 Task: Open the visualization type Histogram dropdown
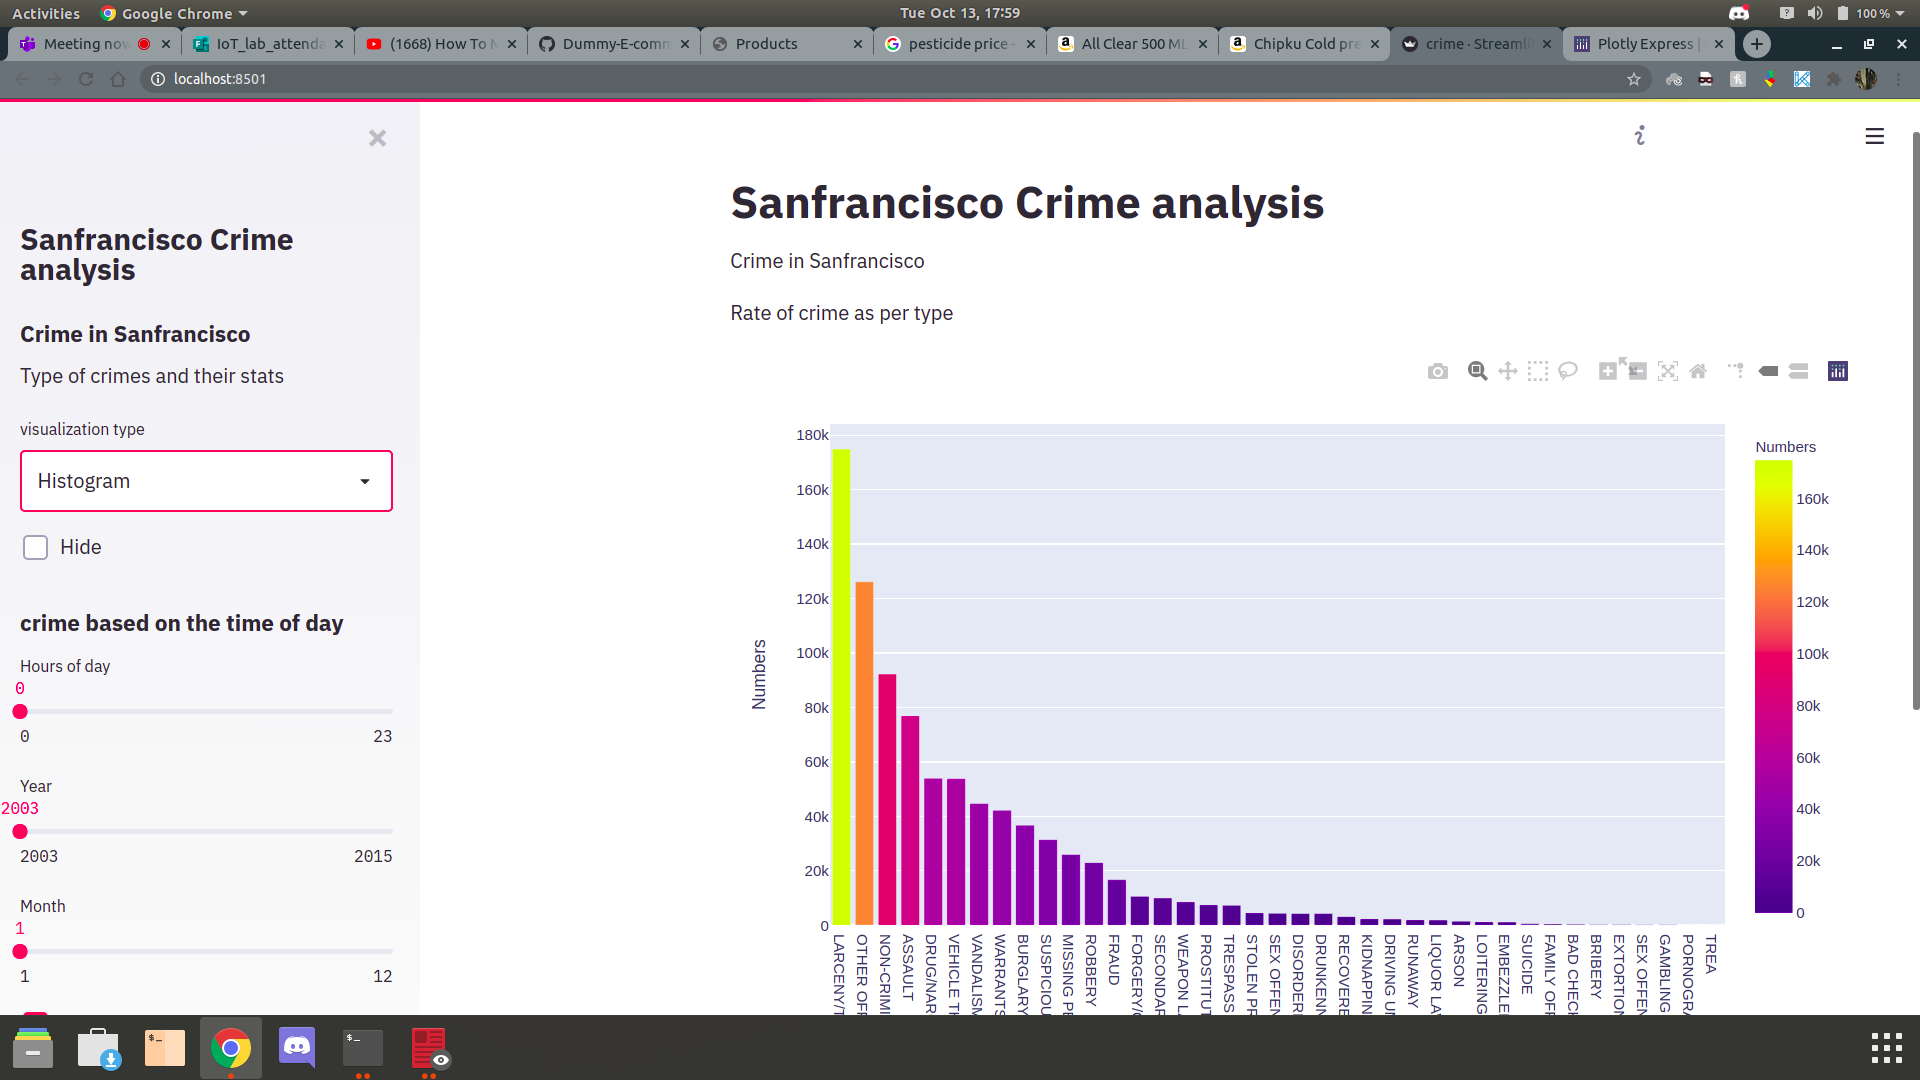[x=206, y=481]
